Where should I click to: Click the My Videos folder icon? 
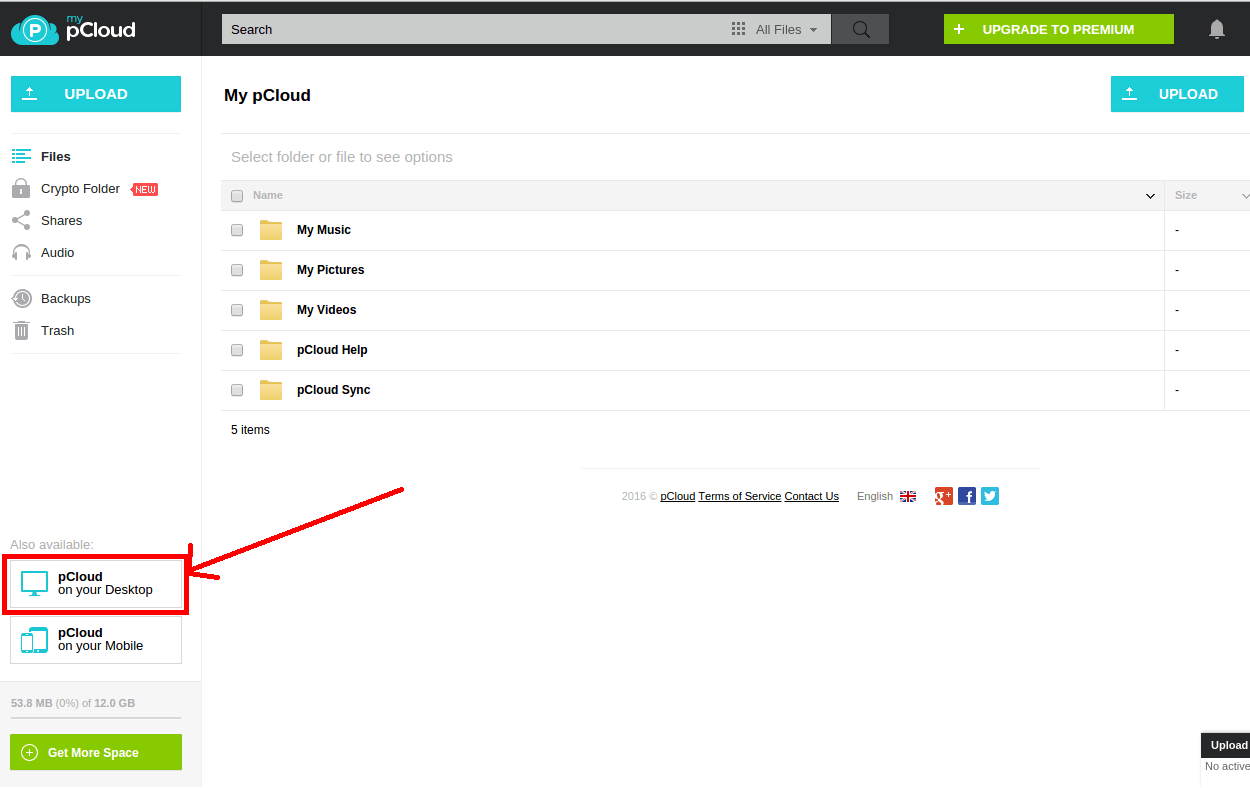click(271, 310)
